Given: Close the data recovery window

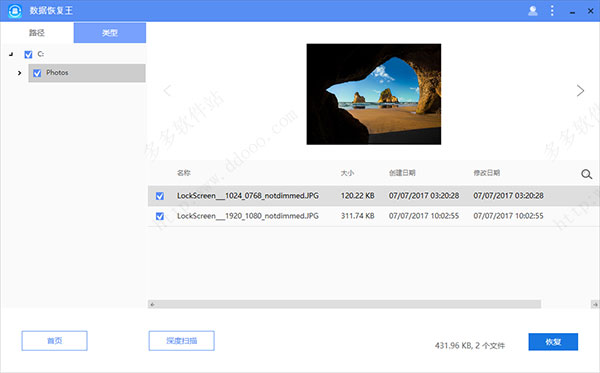Looking at the screenshot, I should 590,11.
